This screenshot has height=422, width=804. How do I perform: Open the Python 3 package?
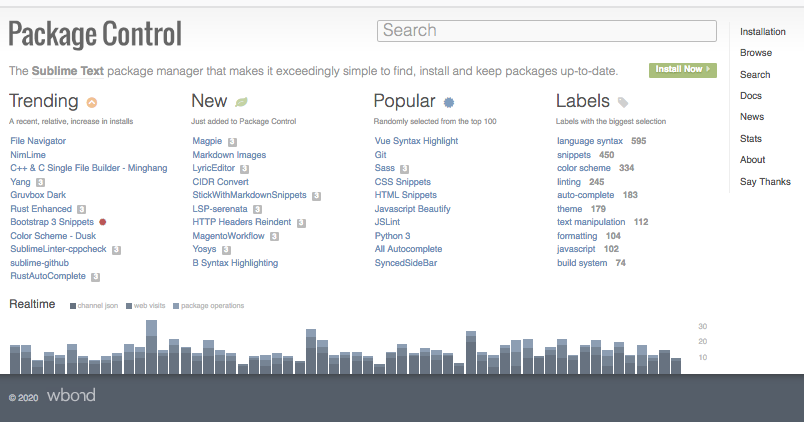[392, 236]
